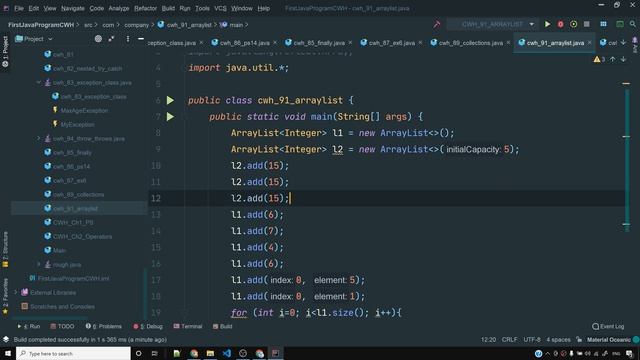
Task: Click the gutter run arrow beside class declaration
Action: (170, 100)
